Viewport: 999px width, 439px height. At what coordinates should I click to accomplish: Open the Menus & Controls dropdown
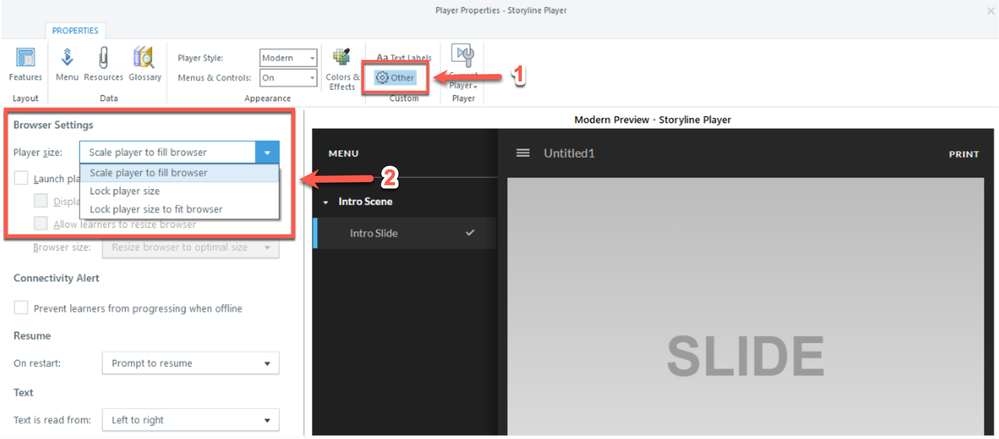click(288, 78)
